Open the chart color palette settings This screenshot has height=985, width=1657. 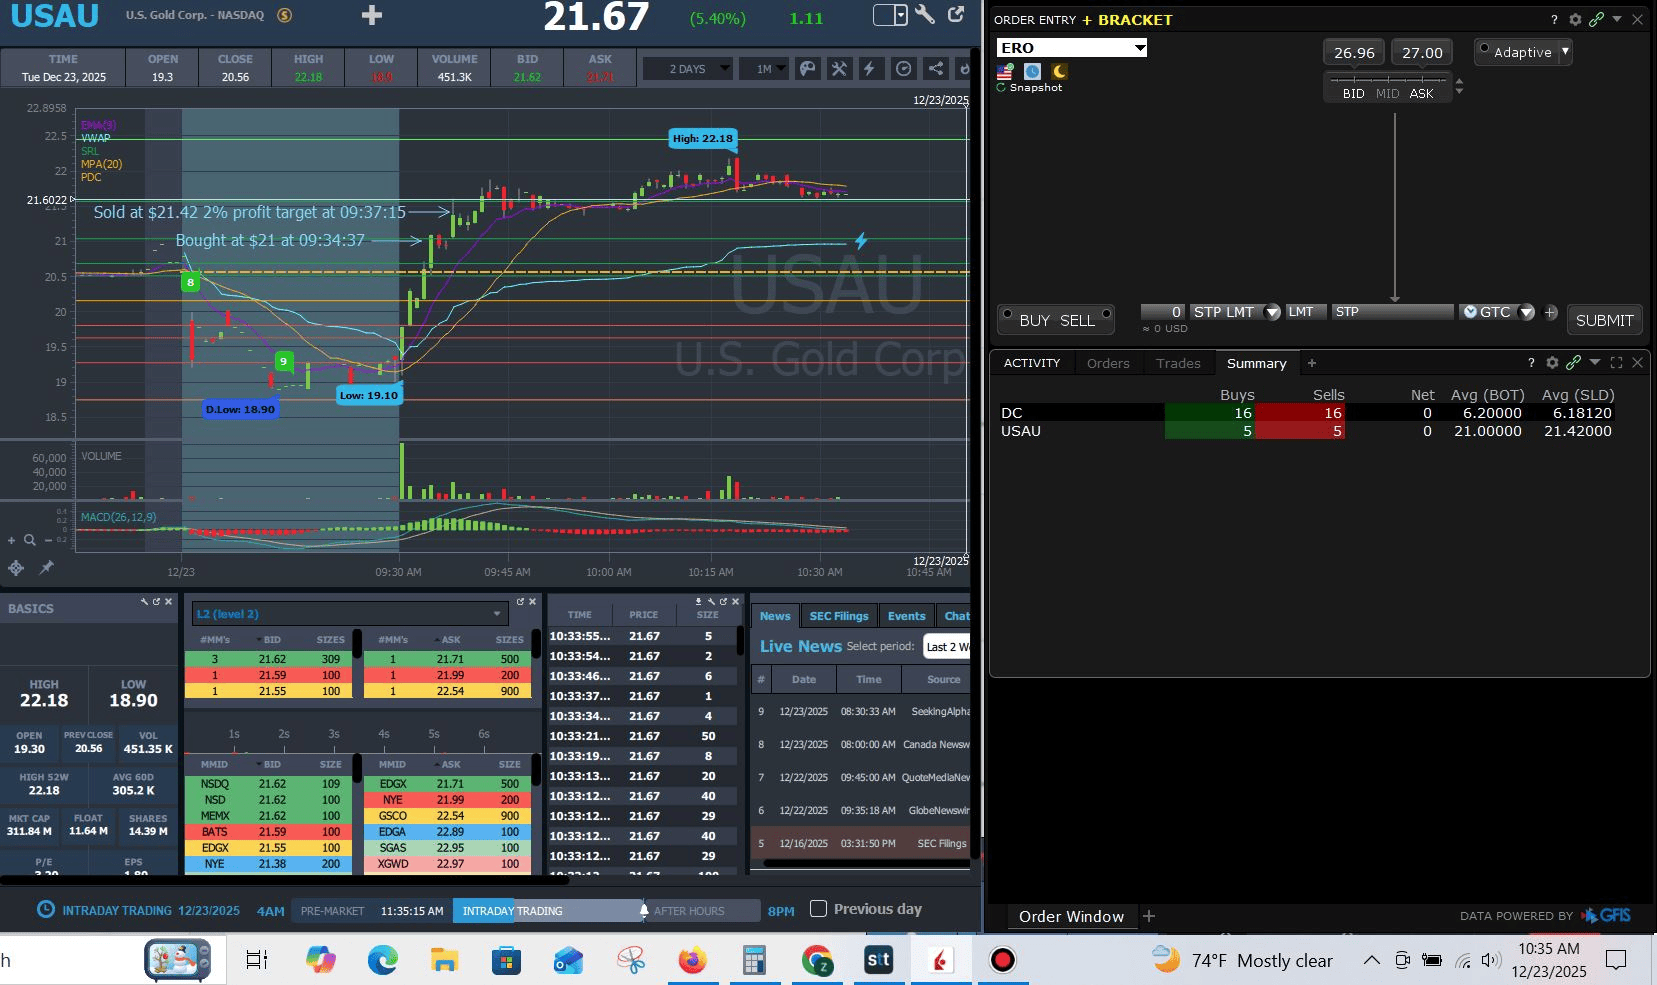pyautogui.click(x=807, y=69)
